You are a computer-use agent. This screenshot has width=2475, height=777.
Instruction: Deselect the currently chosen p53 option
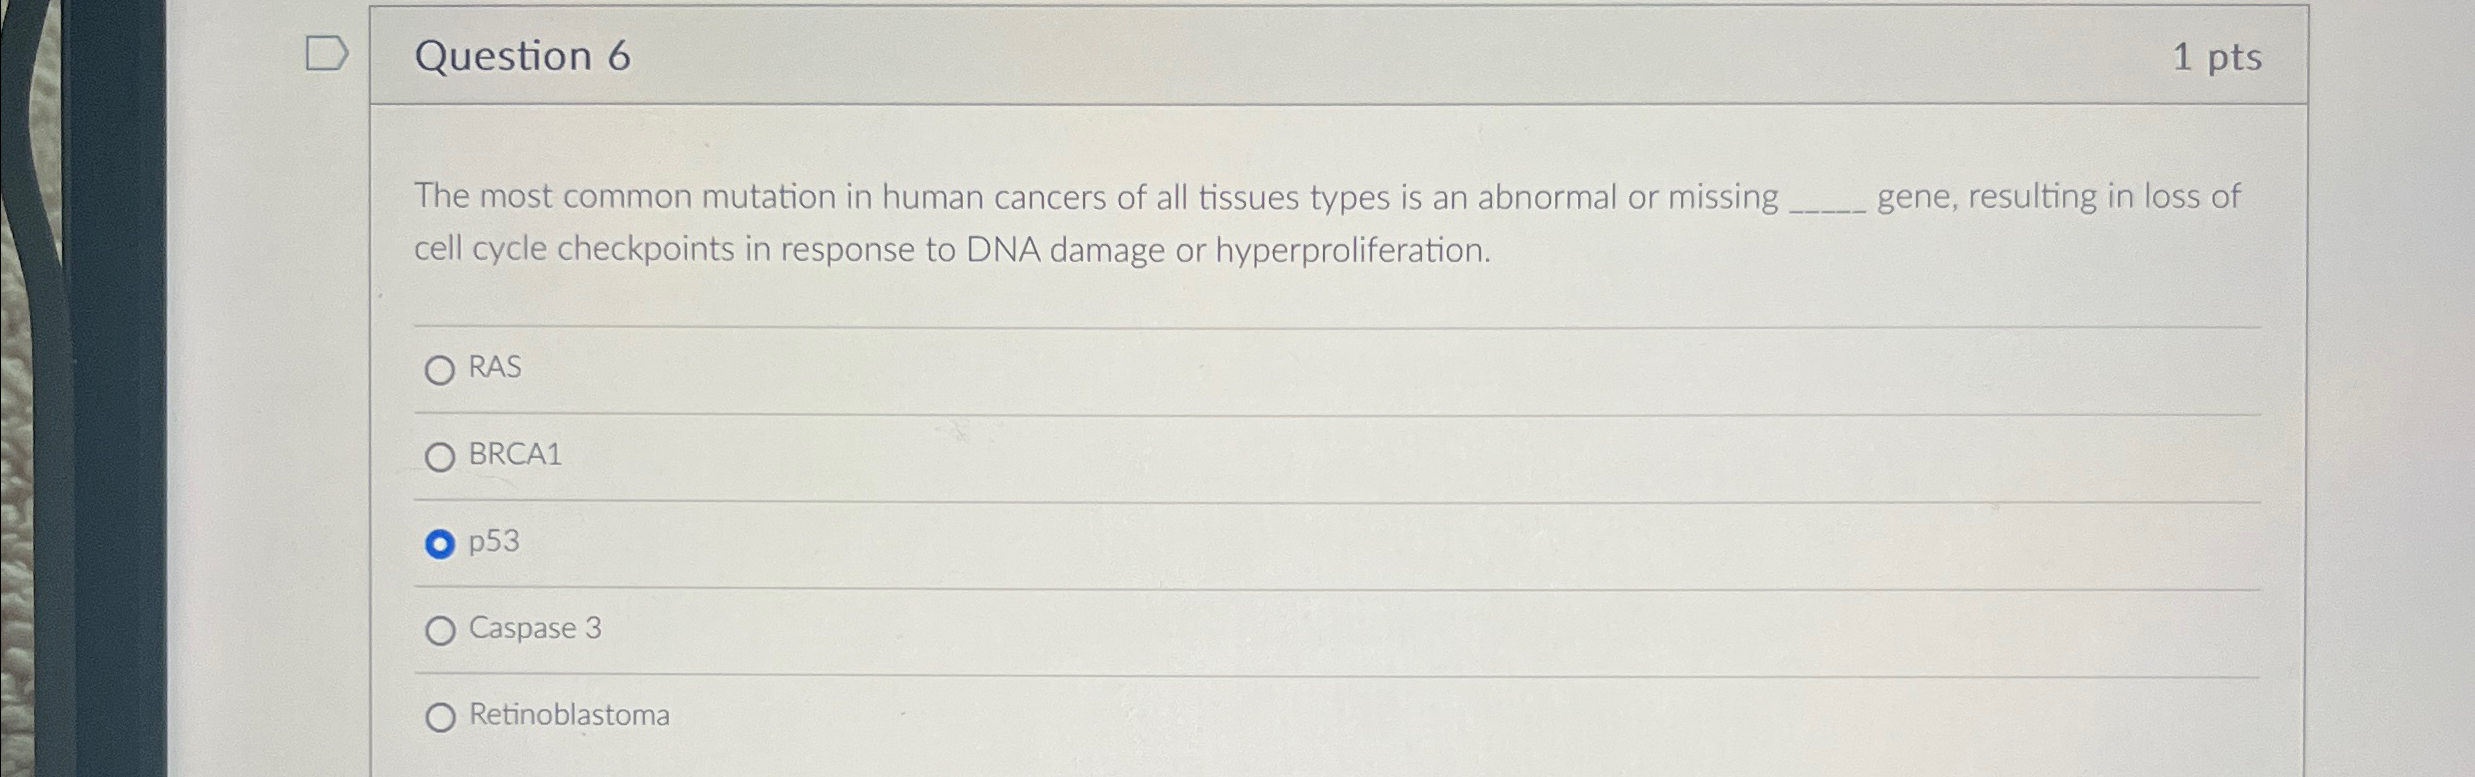point(440,543)
